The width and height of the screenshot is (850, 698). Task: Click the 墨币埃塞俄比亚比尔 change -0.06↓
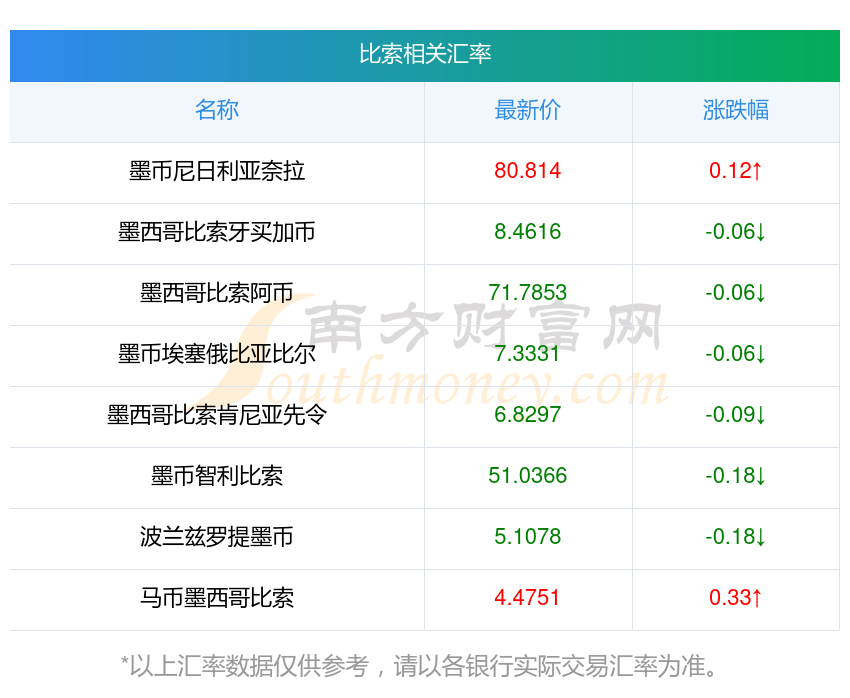pyautogui.click(x=736, y=354)
